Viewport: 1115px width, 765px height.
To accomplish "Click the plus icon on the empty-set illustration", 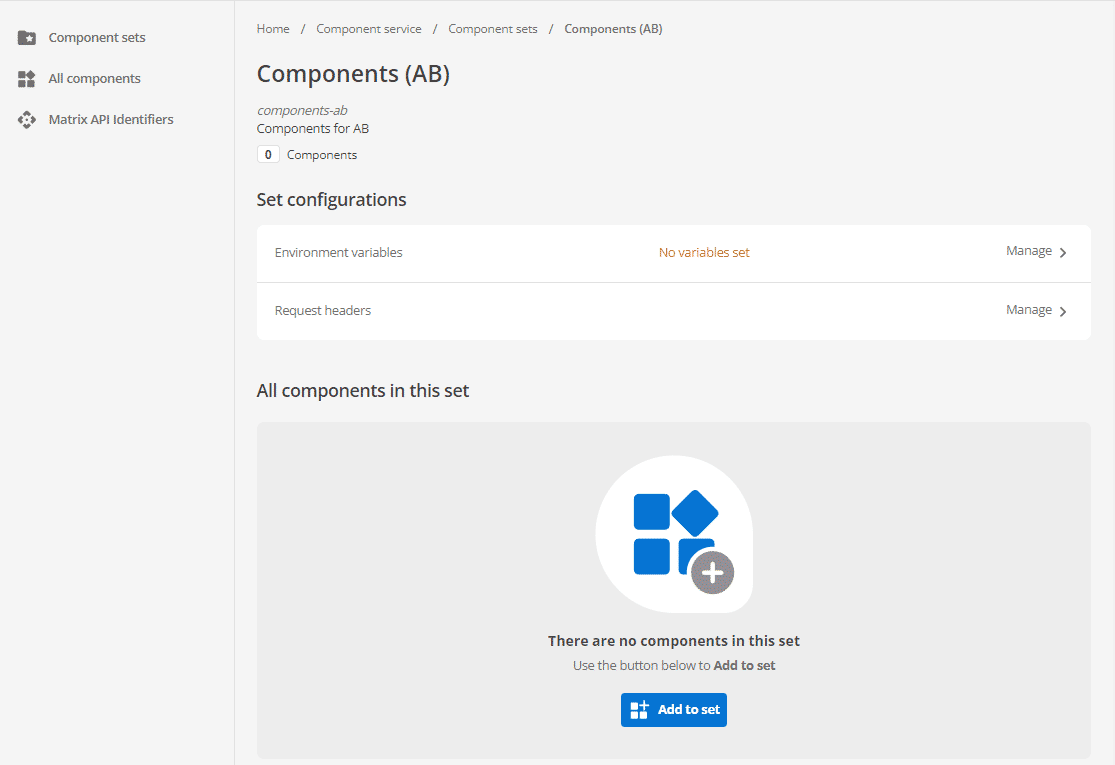I will (x=712, y=574).
